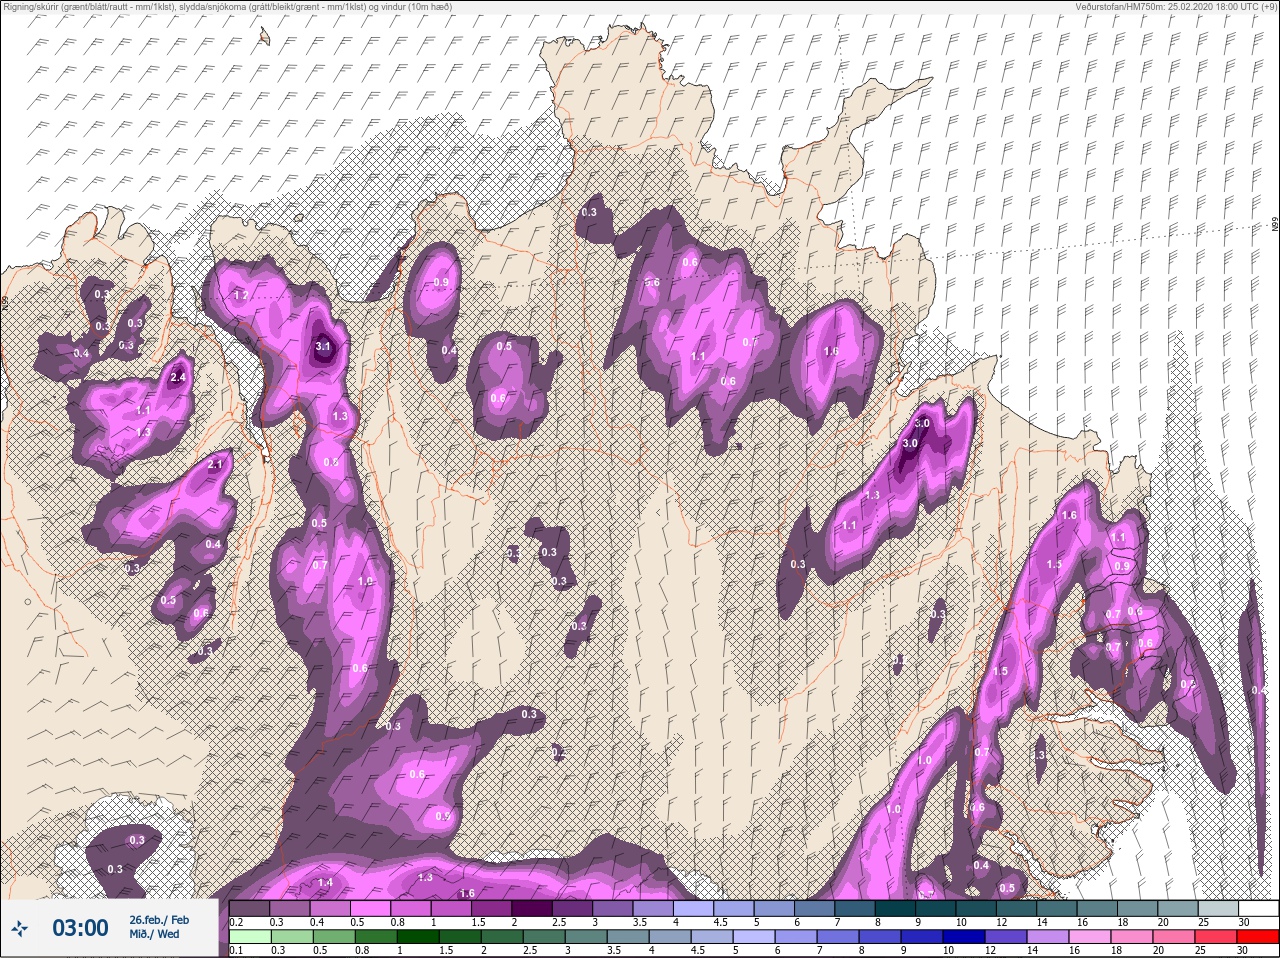Click the 1.4 precipitation value near the bottom
The image size is (1280, 958).
[325, 883]
